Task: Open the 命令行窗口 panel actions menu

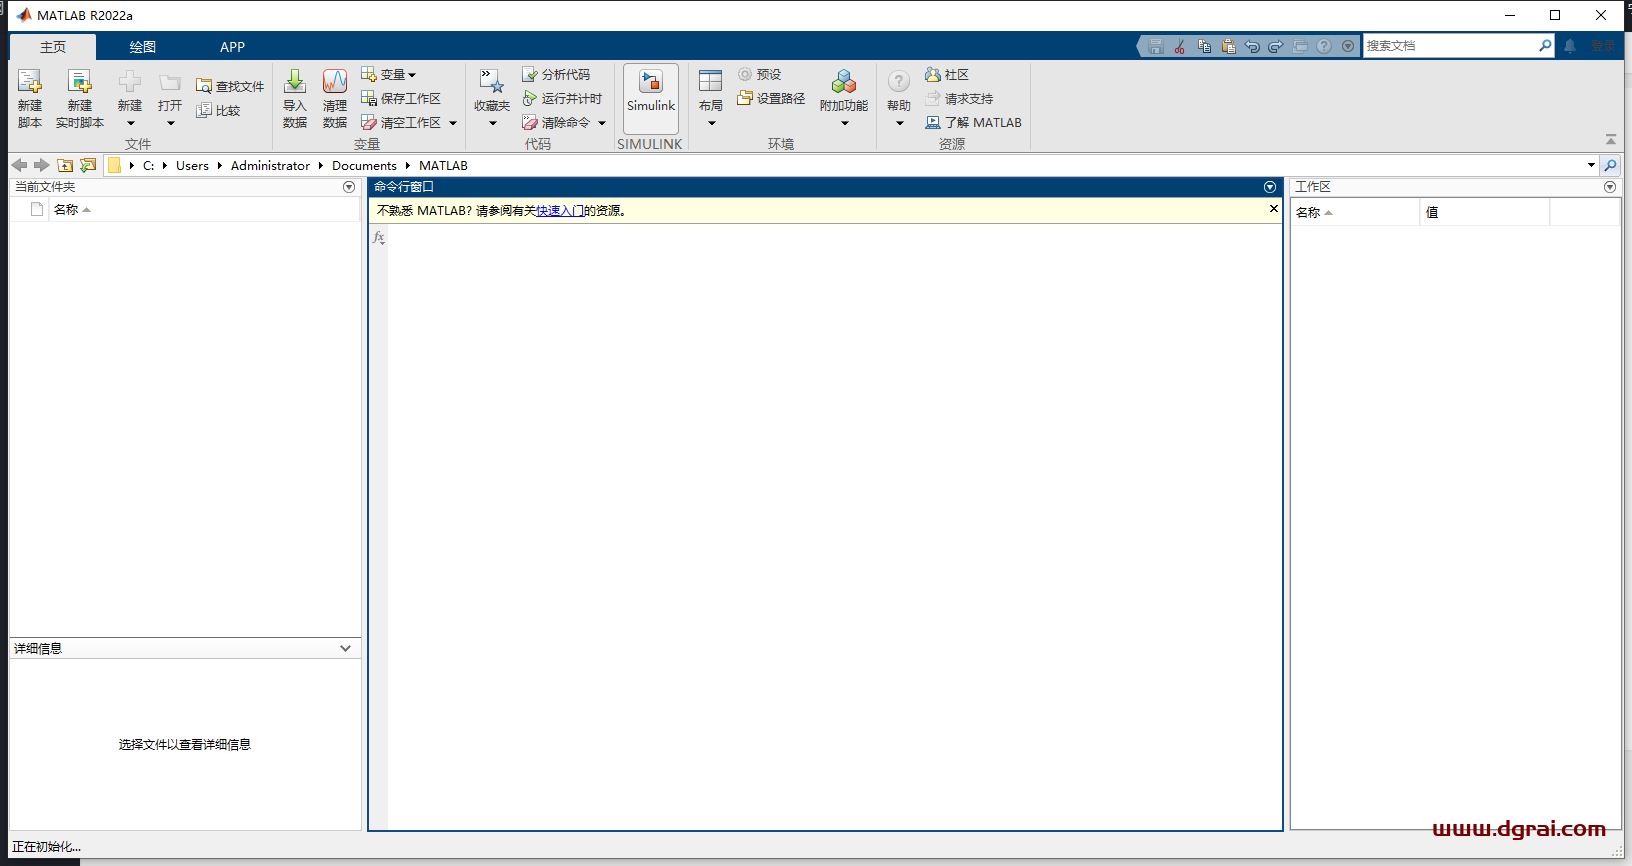Action: (x=1270, y=187)
